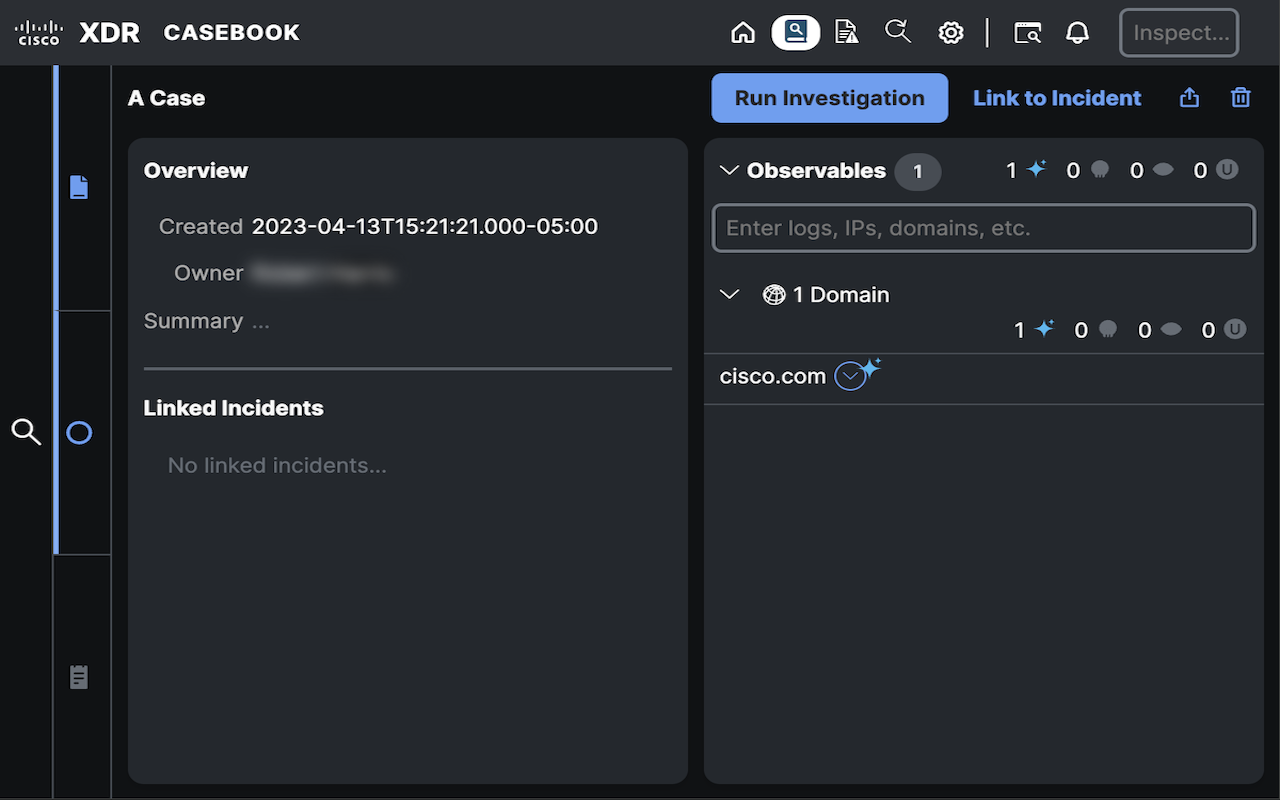The width and height of the screenshot is (1280, 800).
Task: Click the Observables count badge 1
Action: (x=917, y=172)
